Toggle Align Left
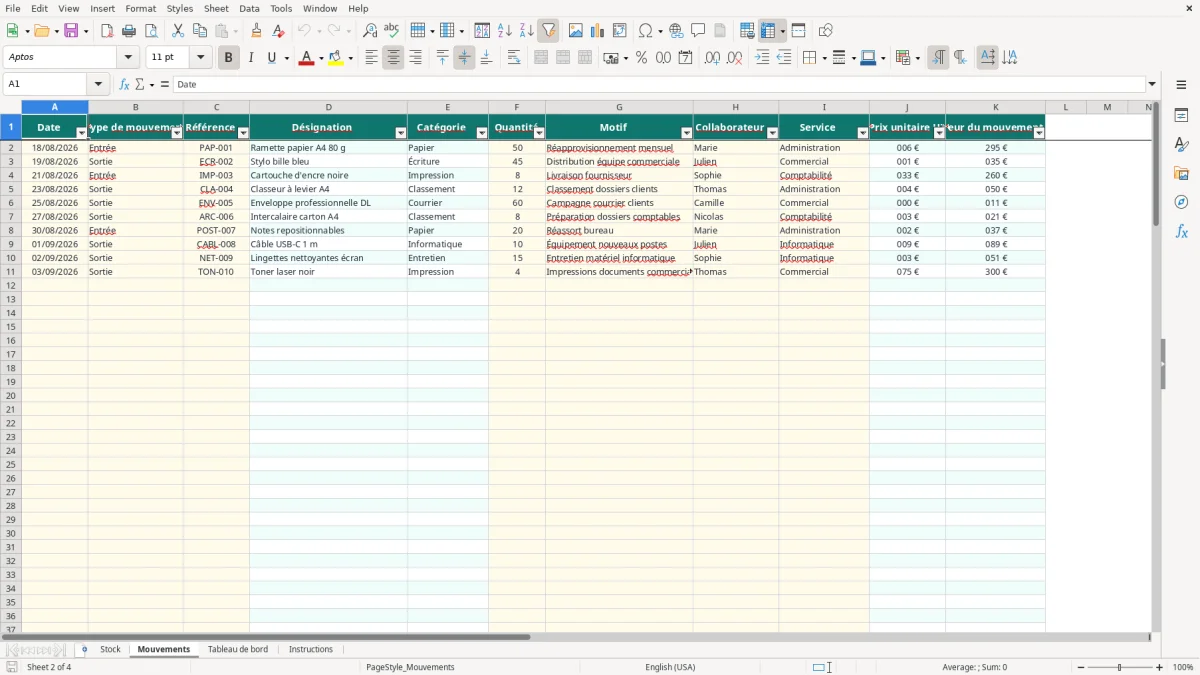Viewport: 1200px width, 675px height. (x=371, y=58)
